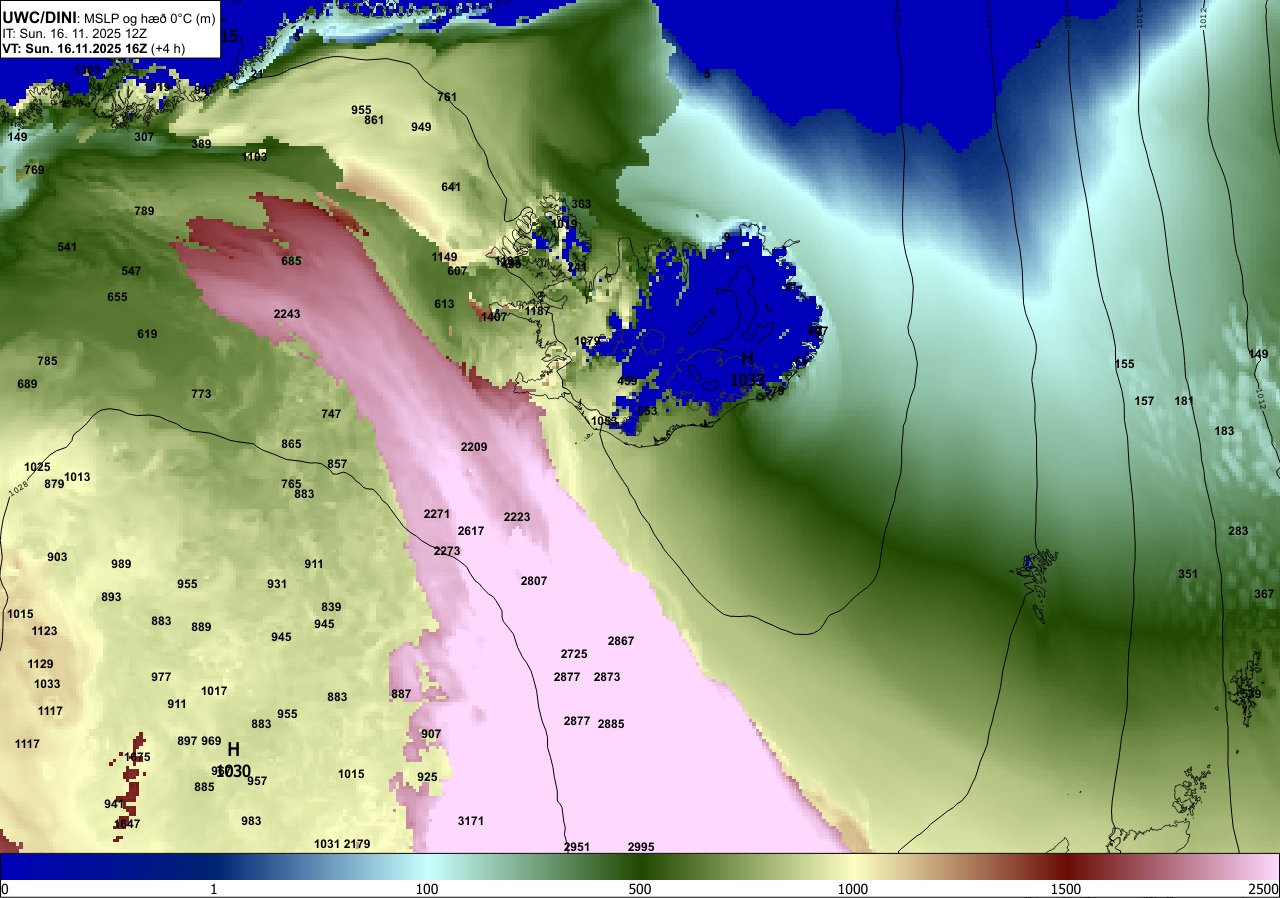Pick the dark red band of the color scale
Viewport: 1280px width, 898px height.
click(x=1066, y=866)
